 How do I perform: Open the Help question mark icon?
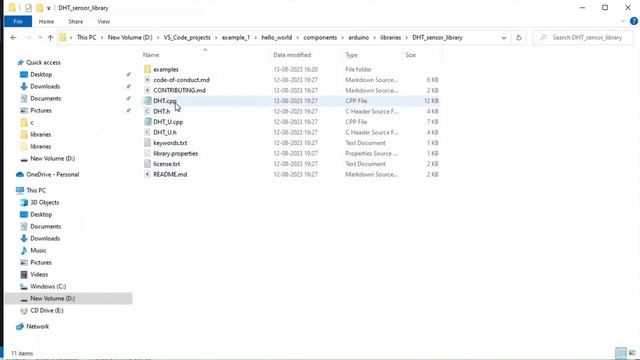click(634, 22)
